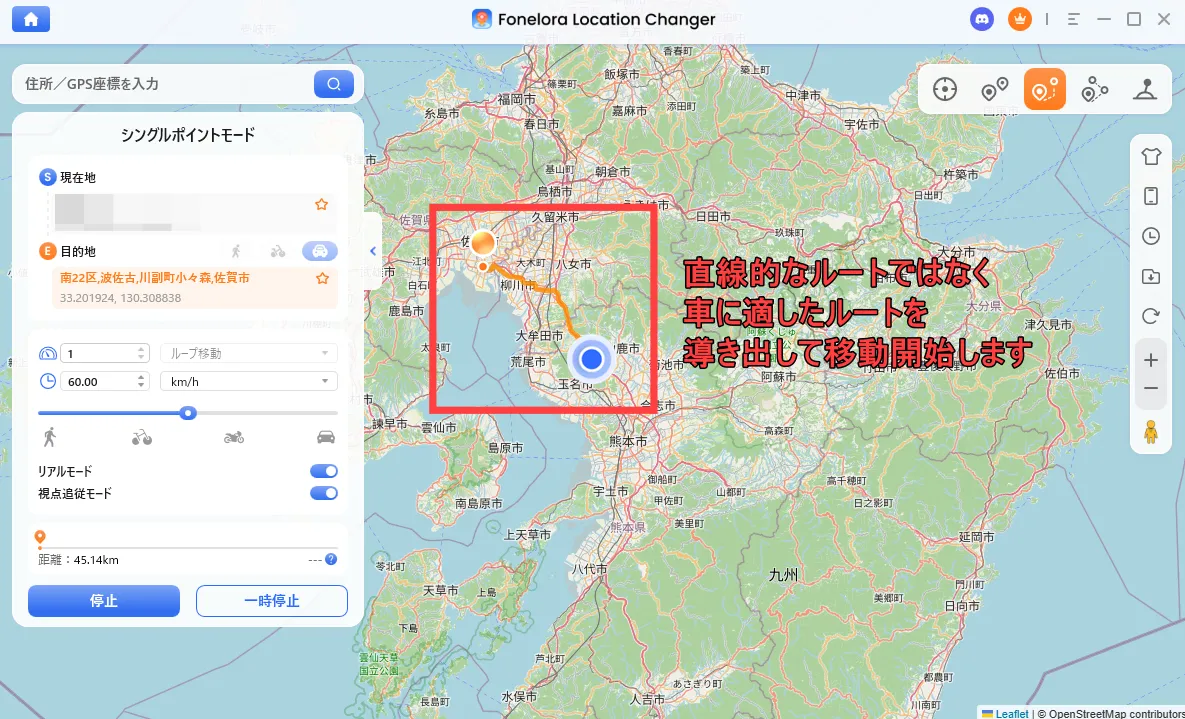Image resolution: width=1185 pixels, height=719 pixels.
Task: Click the route progress marker pin
Action: 40,537
